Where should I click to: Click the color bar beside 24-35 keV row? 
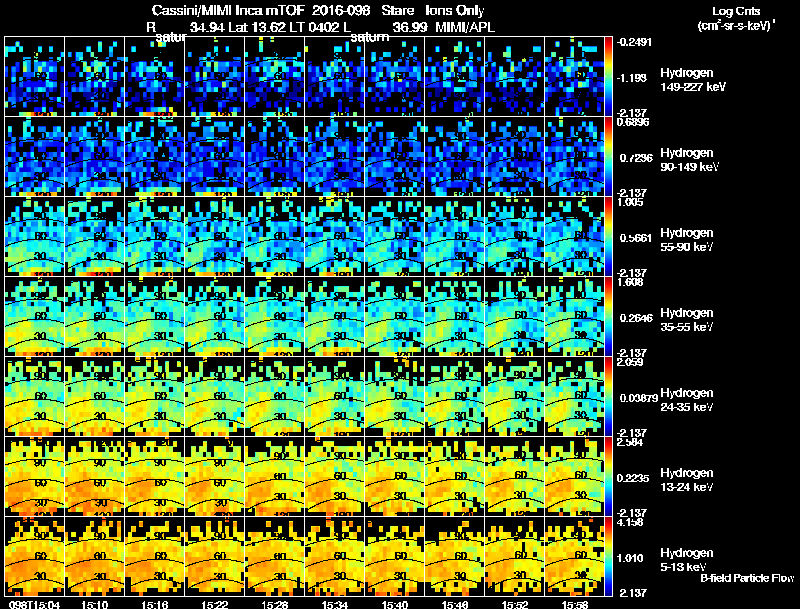click(x=608, y=397)
